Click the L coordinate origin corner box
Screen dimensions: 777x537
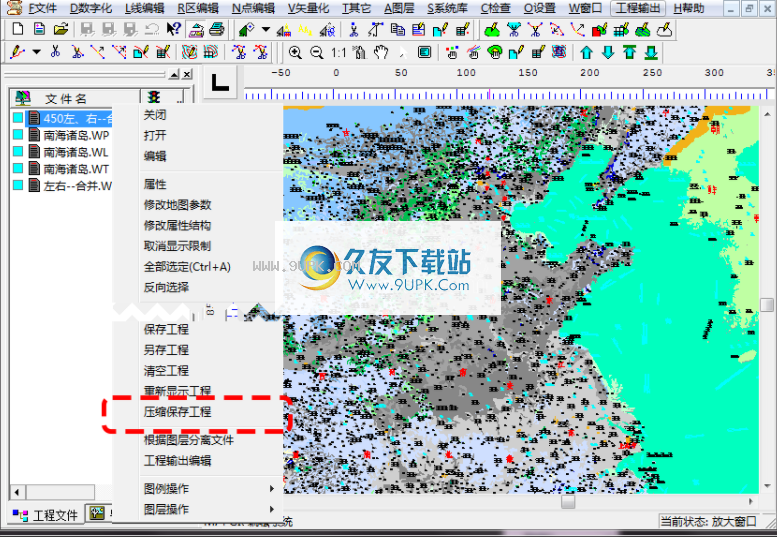pos(220,82)
